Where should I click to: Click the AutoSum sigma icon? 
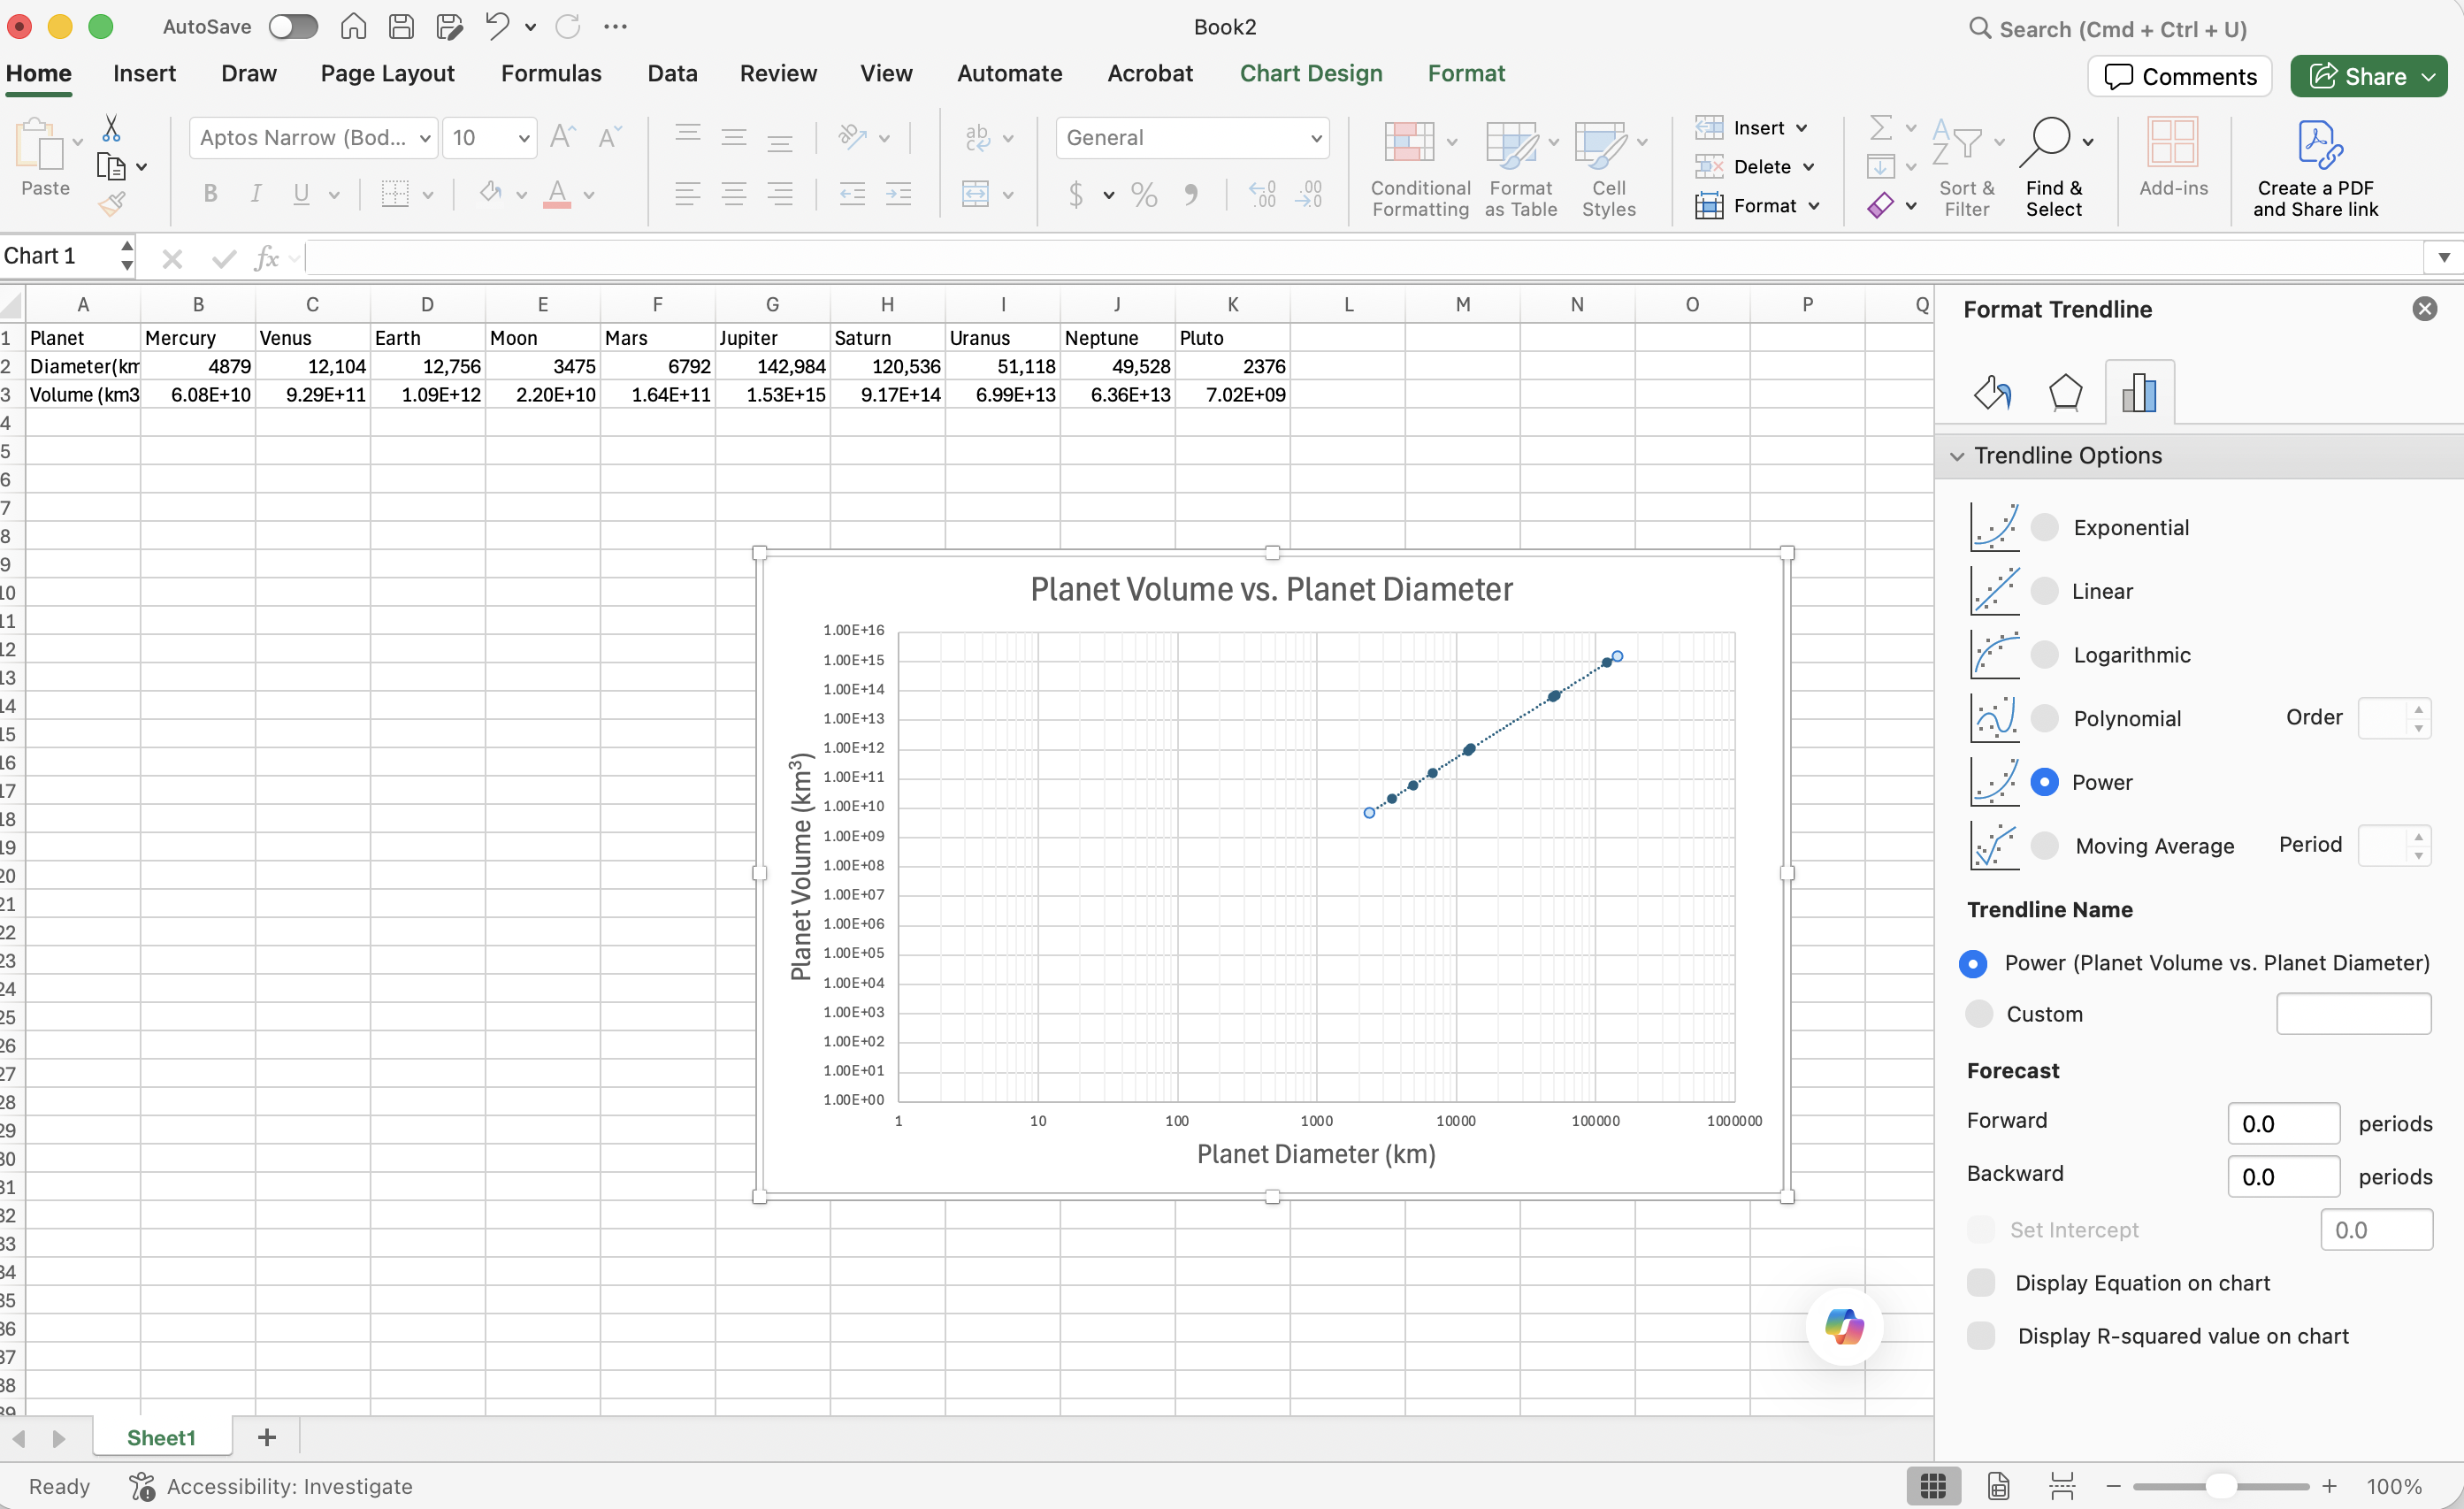(x=1880, y=128)
